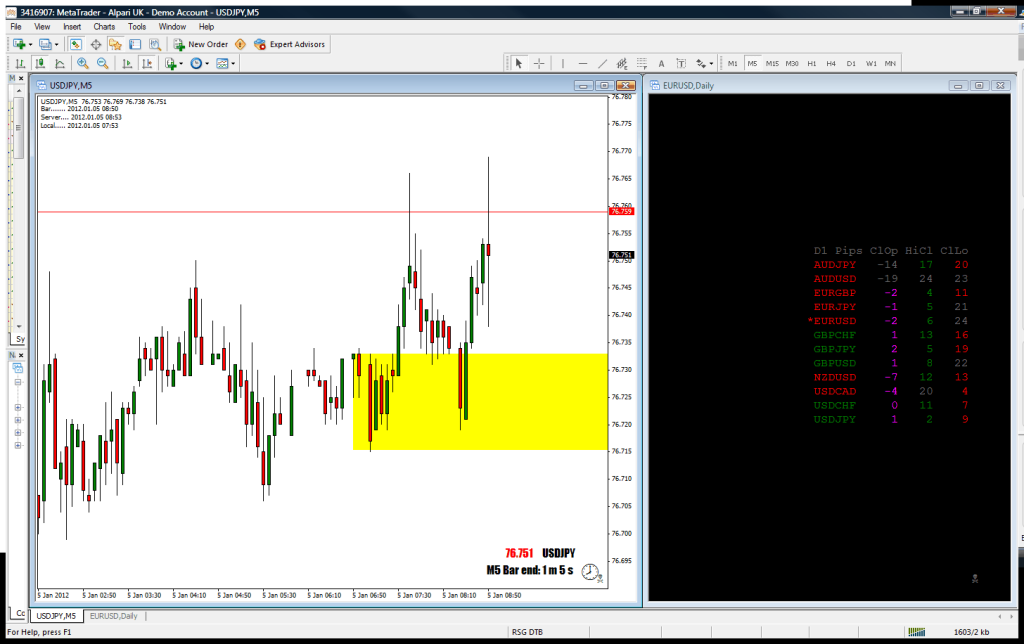Screen dimensions: 1024x644
Task: Click RSG DTB in status bar
Action: click(x=527, y=632)
